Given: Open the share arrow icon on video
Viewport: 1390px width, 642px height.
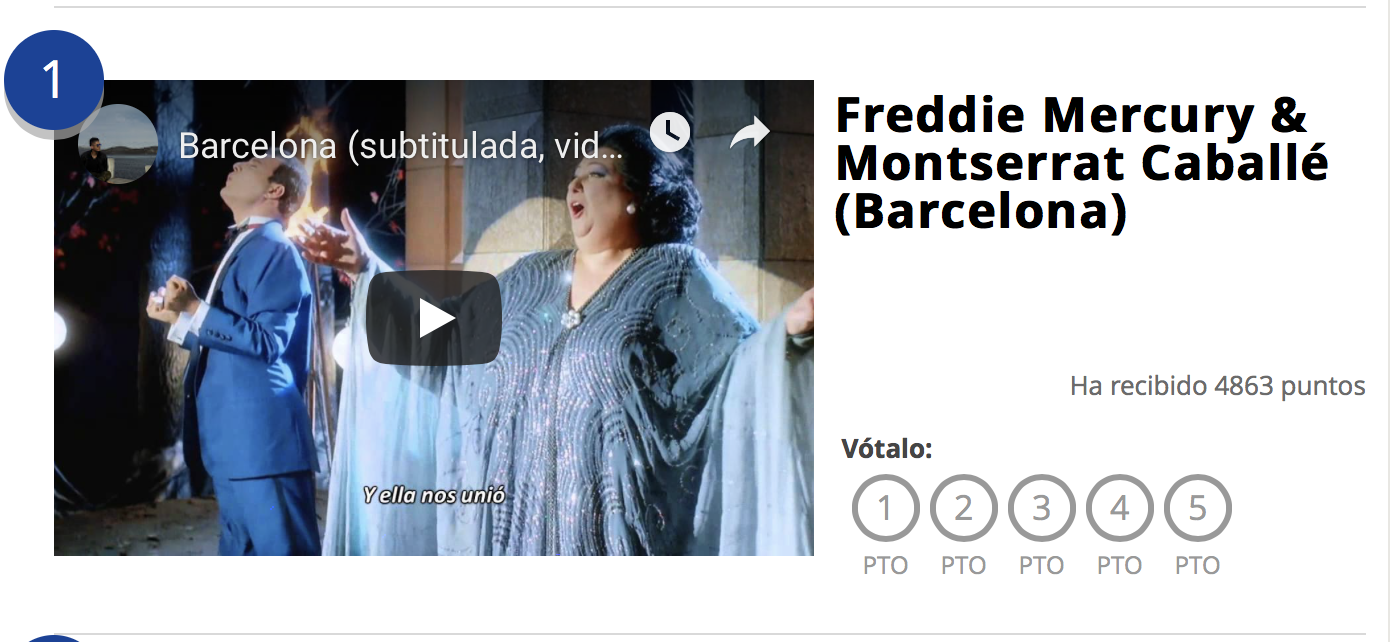Looking at the screenshot, I should (x=749, y=132).
